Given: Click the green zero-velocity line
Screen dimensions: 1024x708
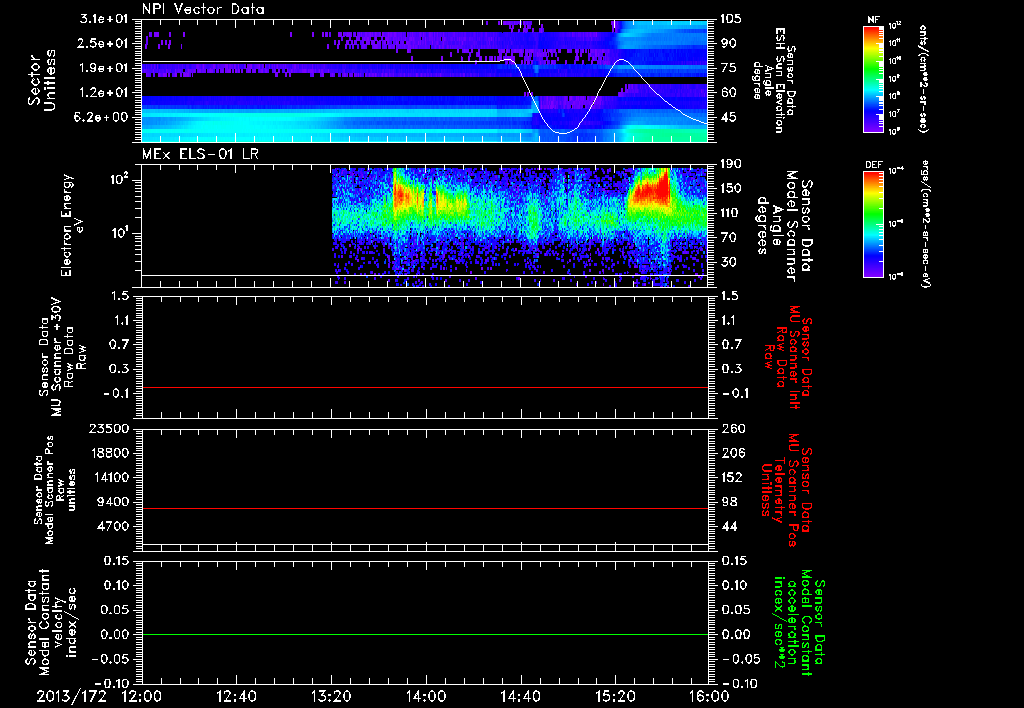Looking at the screenshot, I should [425, 634].
